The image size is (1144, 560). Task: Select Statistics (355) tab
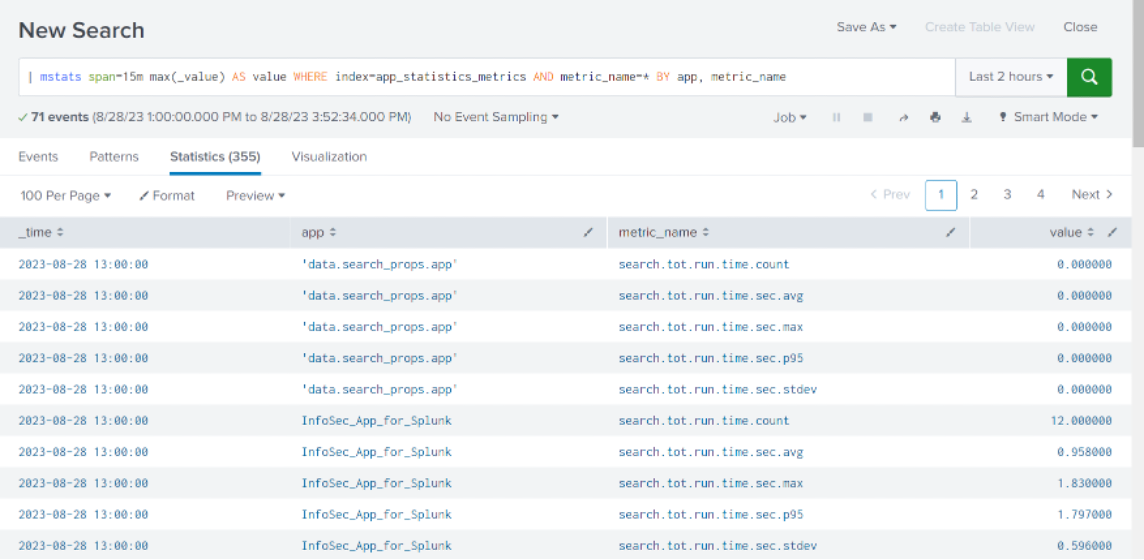(214, 157)
